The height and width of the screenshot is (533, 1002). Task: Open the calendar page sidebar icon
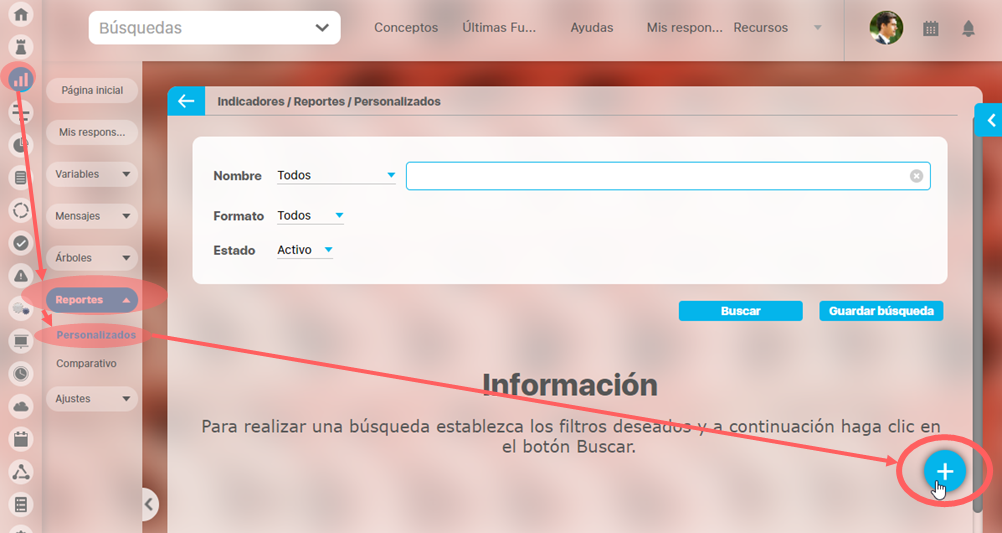(x=20, y=439)
